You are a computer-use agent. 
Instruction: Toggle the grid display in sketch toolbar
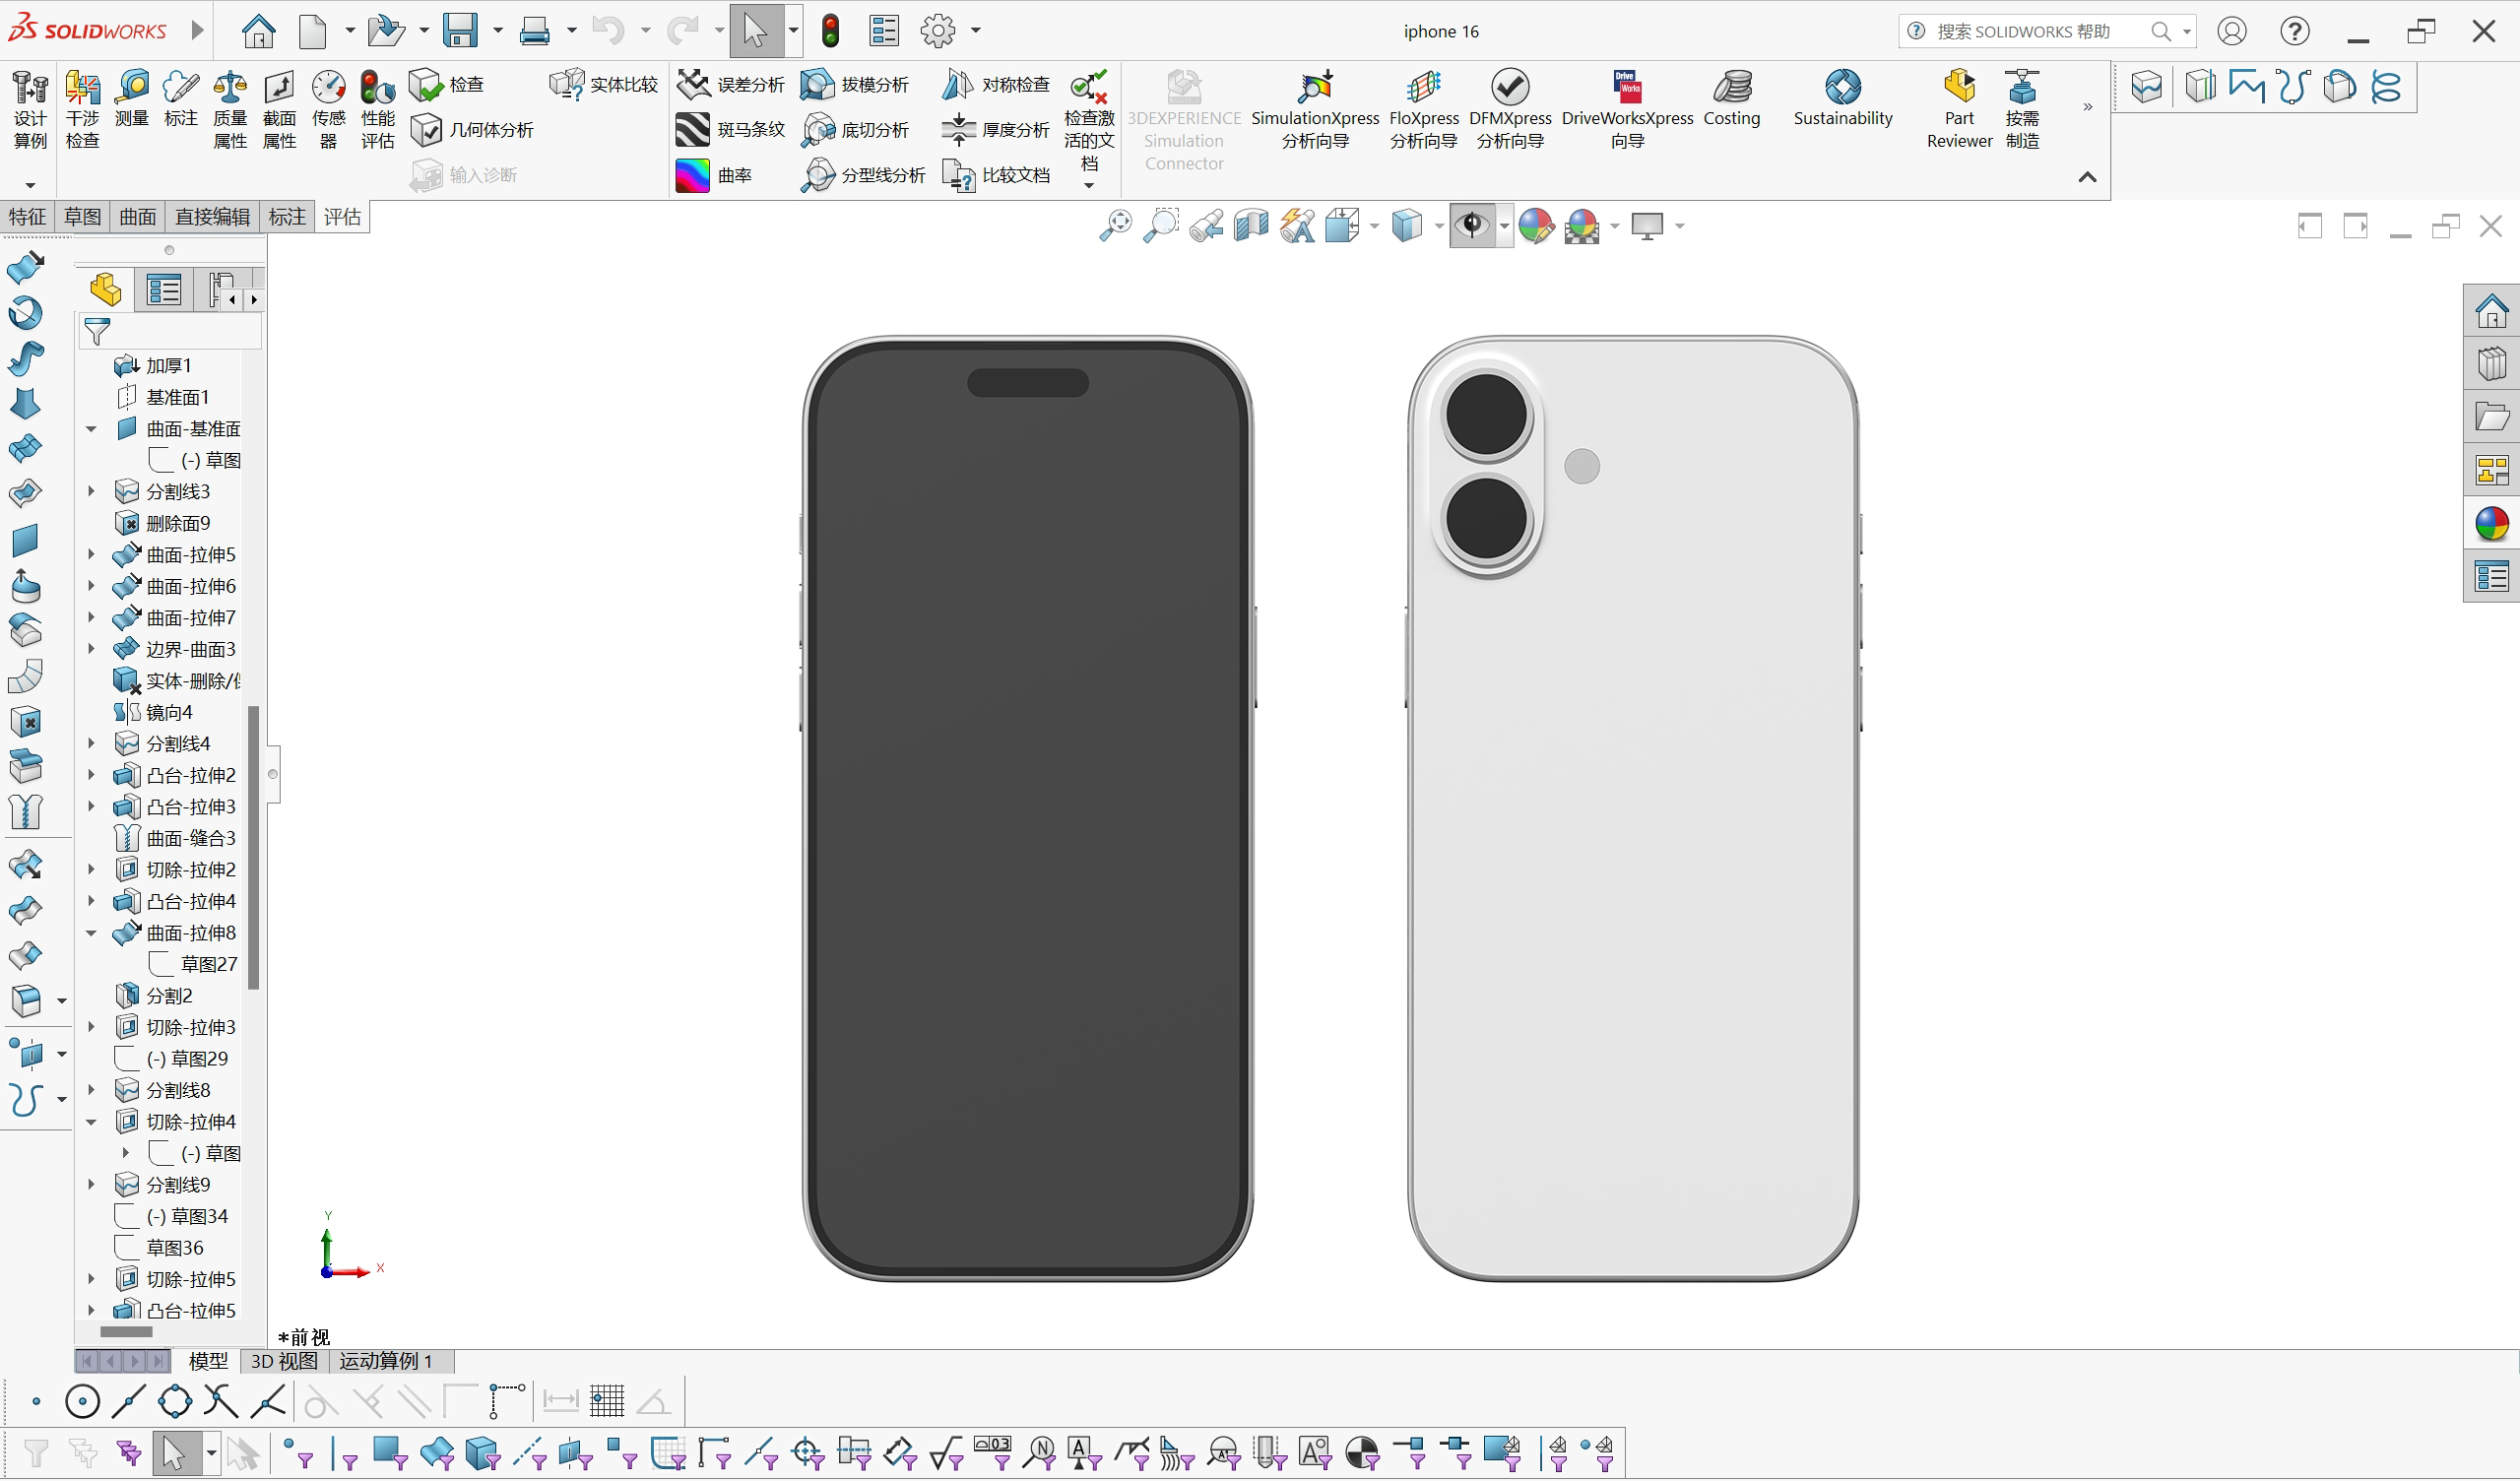click(607, 1401)
